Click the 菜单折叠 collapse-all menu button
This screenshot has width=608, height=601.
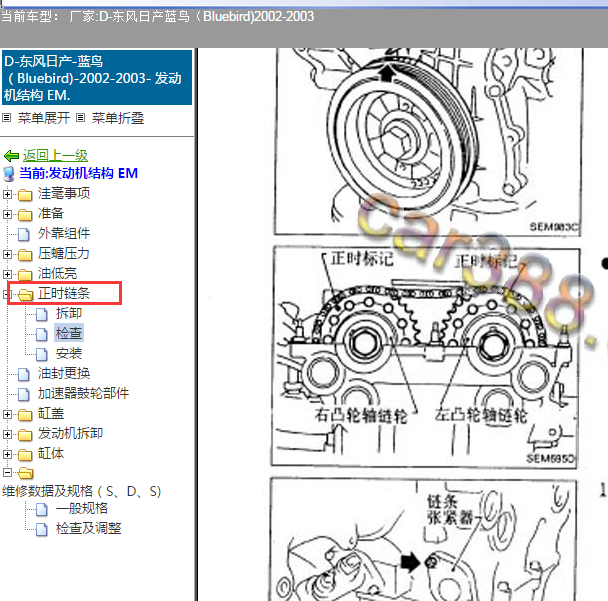pos(117,118)
